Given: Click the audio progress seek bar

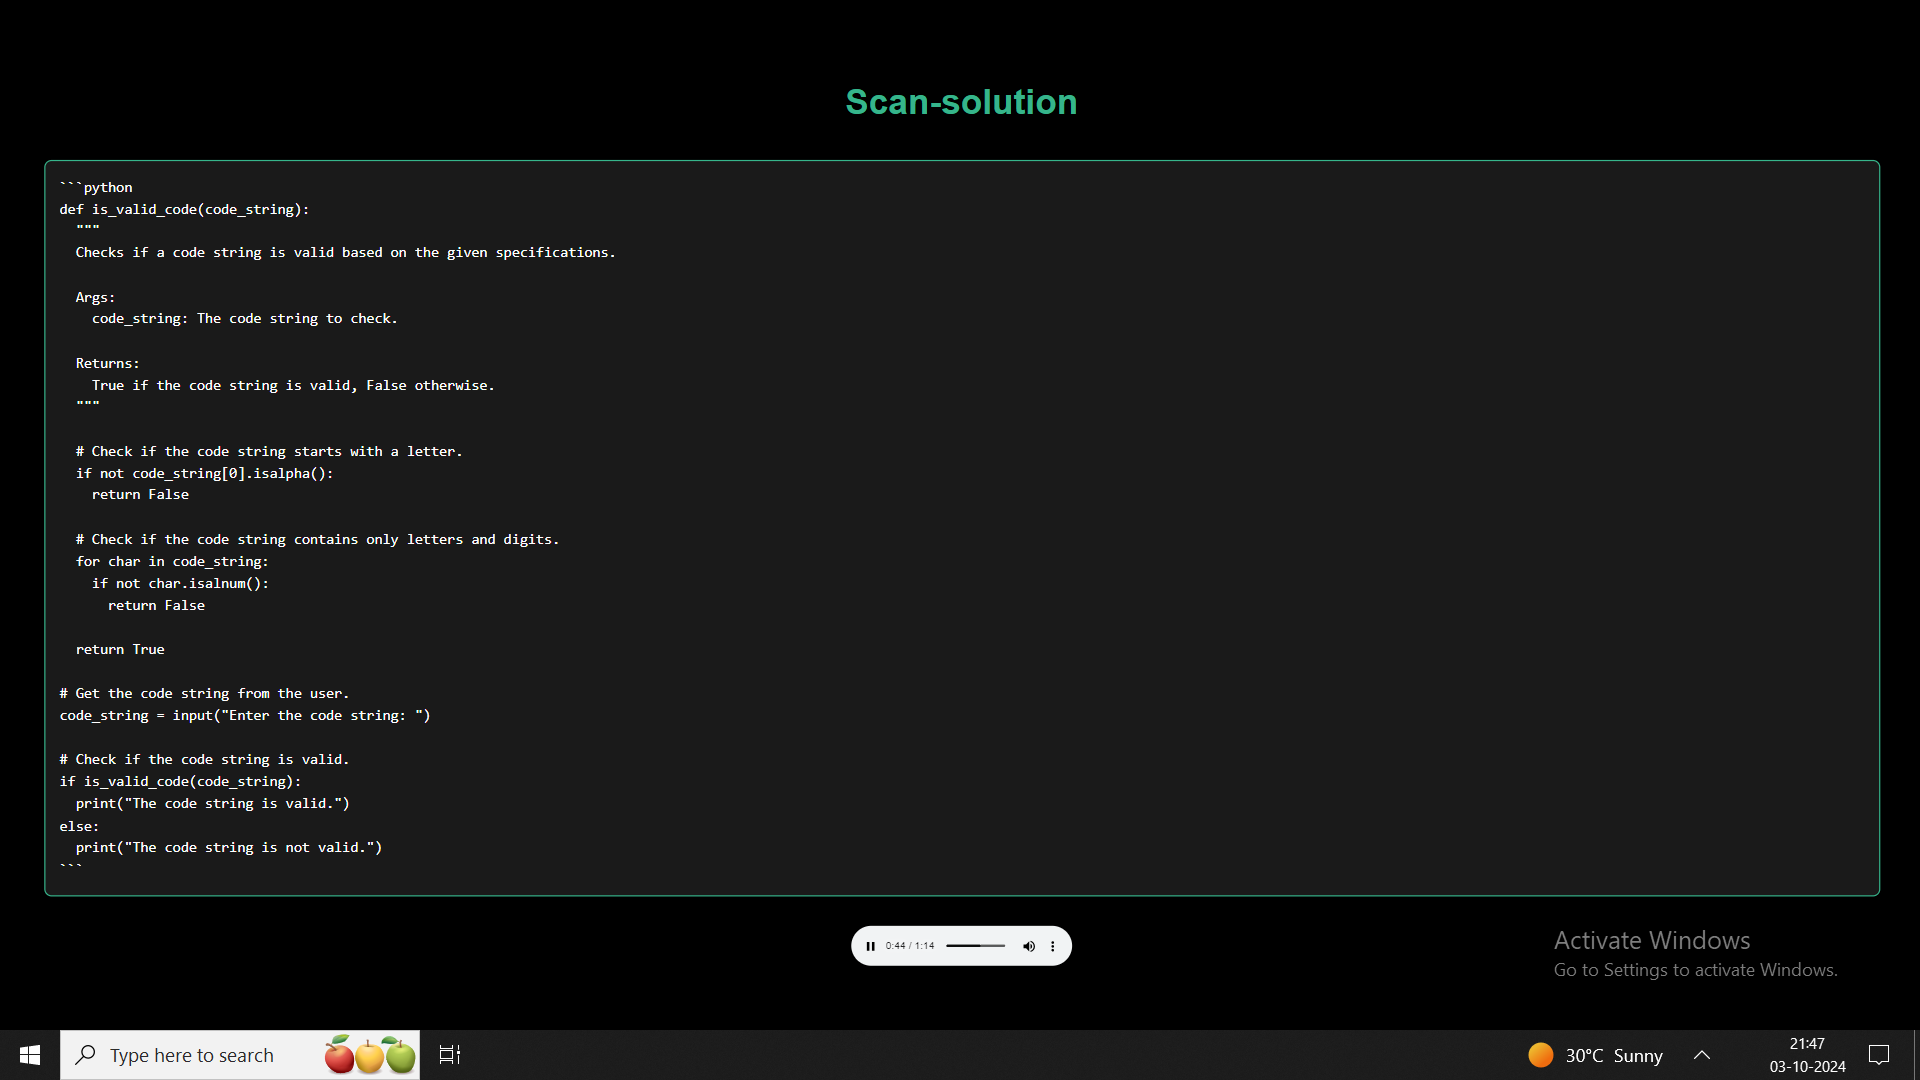Looking at the screenshot, I should [975, 946].
